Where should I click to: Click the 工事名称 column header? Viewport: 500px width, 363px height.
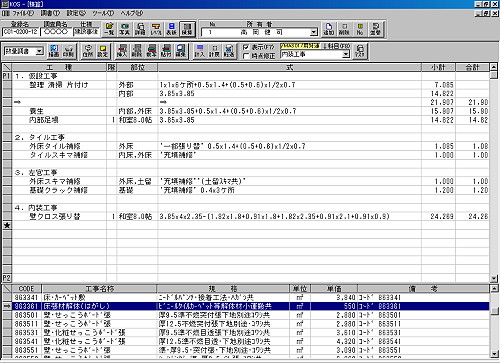coord(99,289)
